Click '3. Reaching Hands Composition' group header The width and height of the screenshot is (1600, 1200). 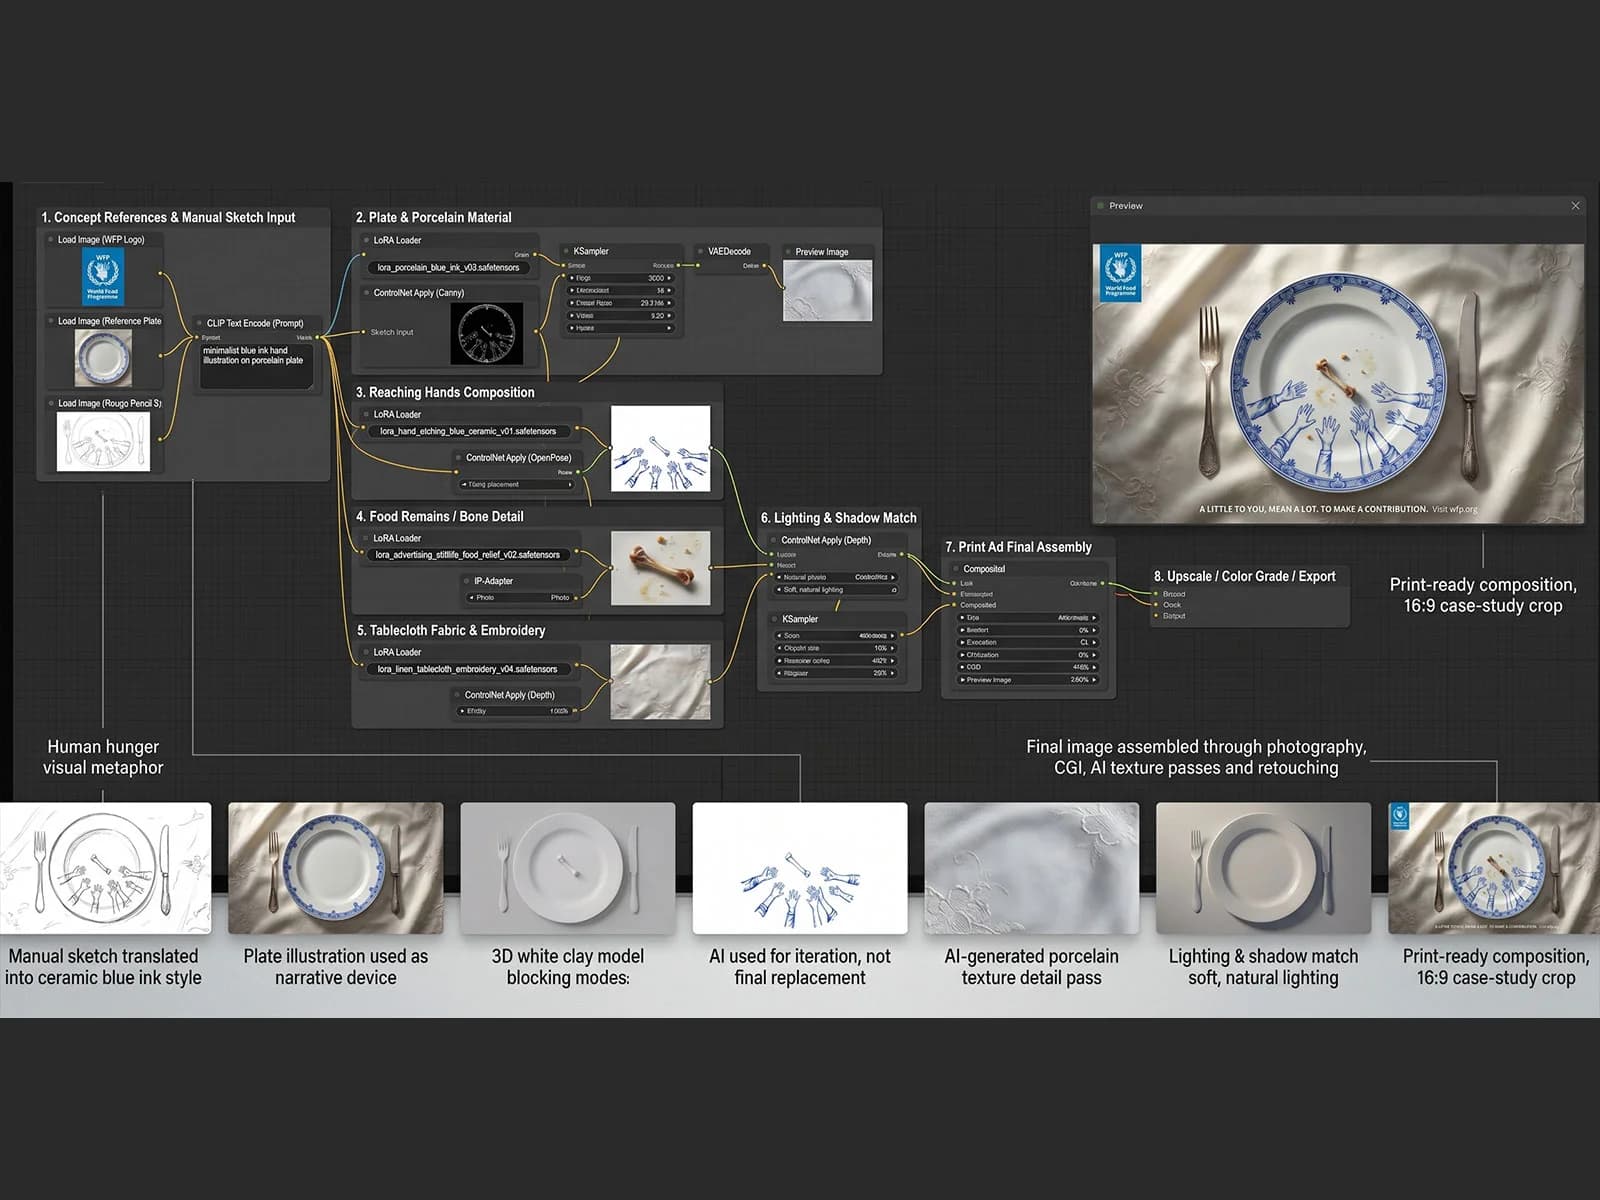(x=445, y=392)
